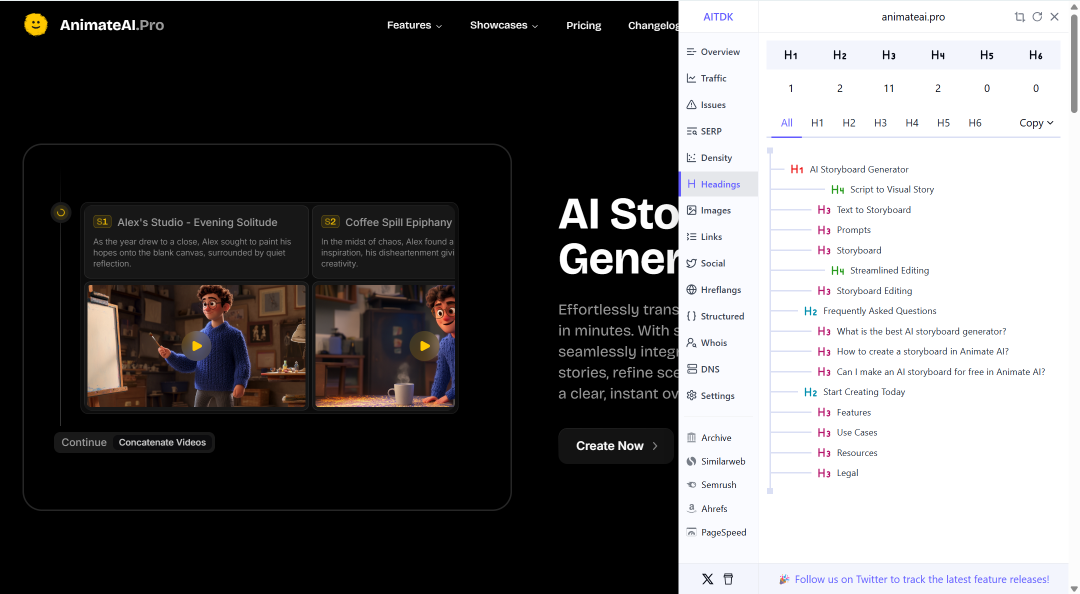Open the Social bird icon
Viewport: 1080px width, 594px height.
(x=691, y=263)
